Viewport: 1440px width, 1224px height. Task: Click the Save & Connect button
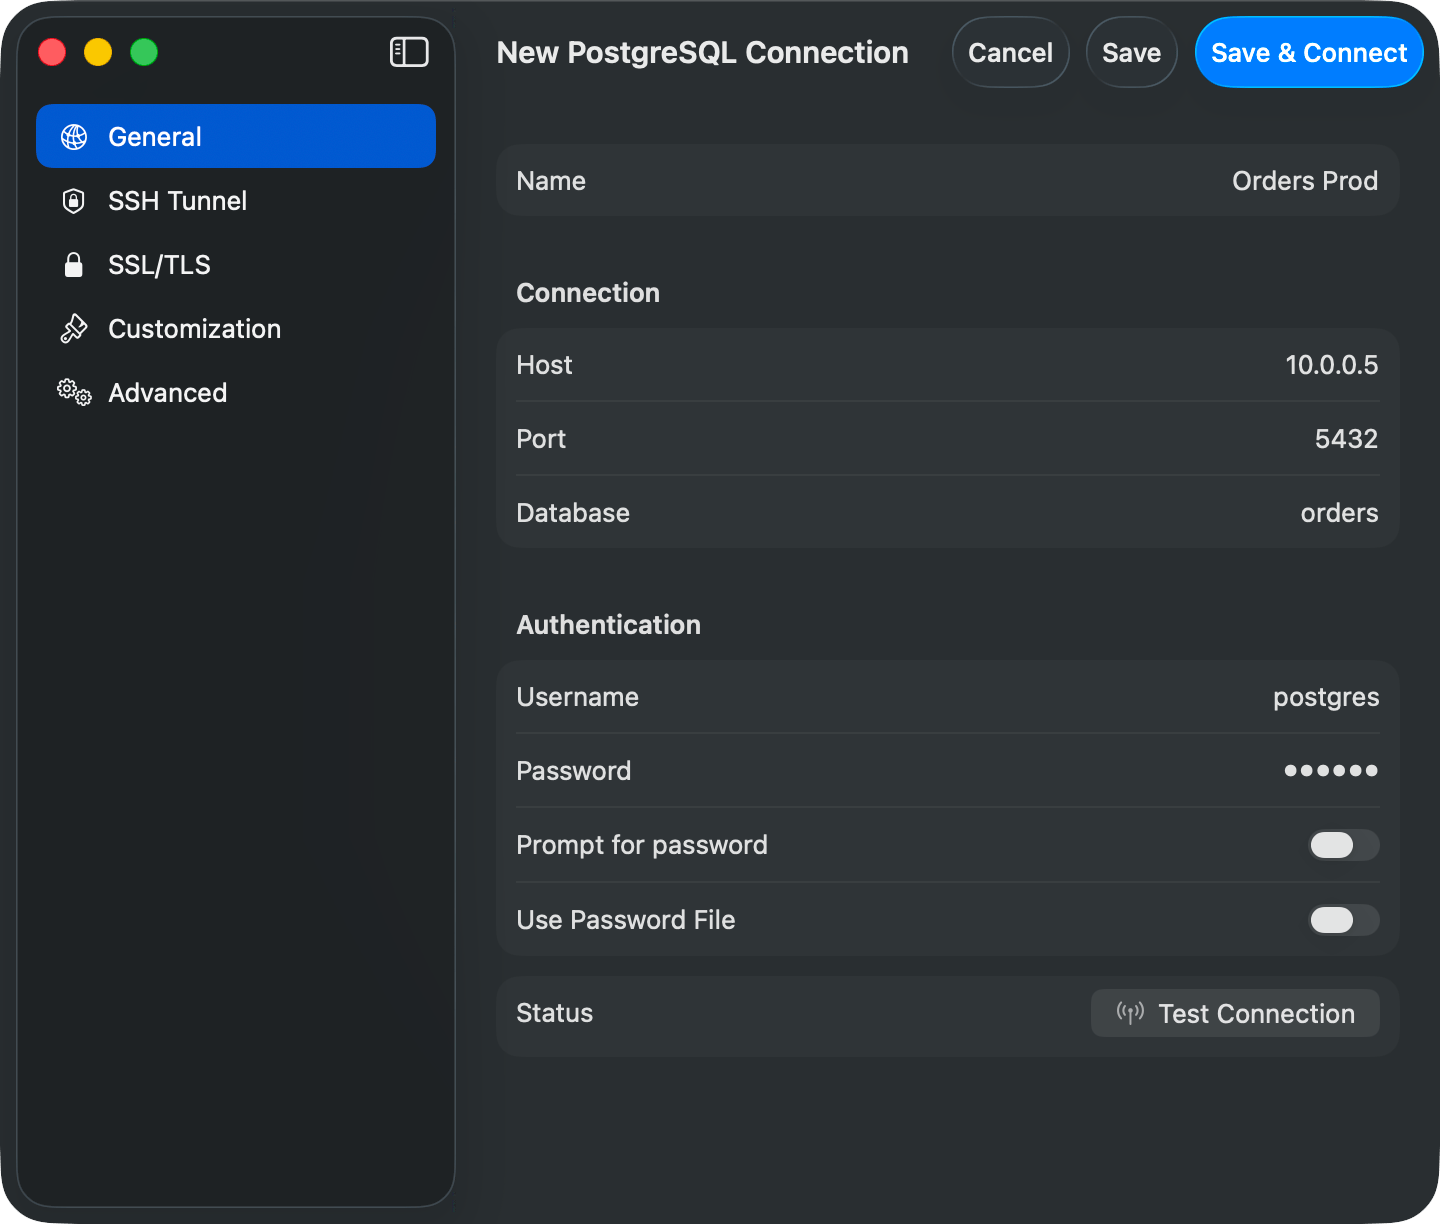(x=1309, y=52)
